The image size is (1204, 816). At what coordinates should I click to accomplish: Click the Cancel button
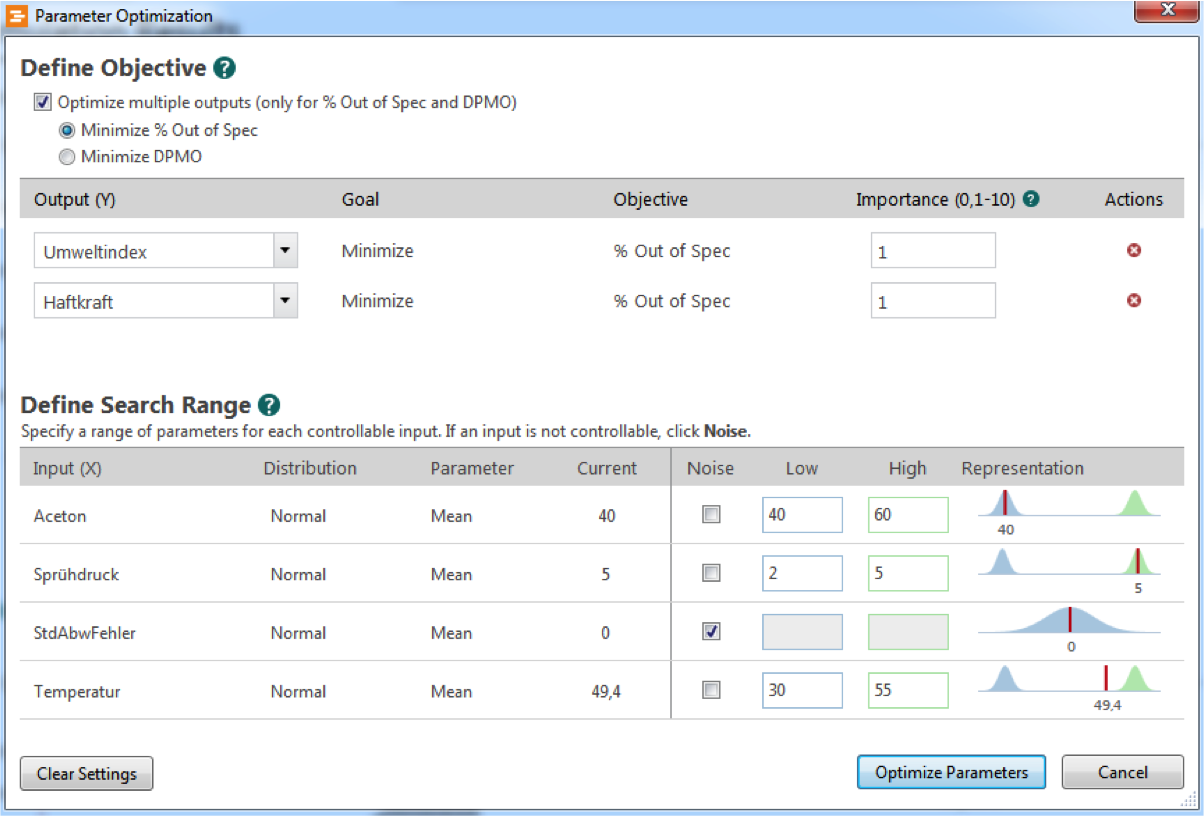[x=1122, y=772]
